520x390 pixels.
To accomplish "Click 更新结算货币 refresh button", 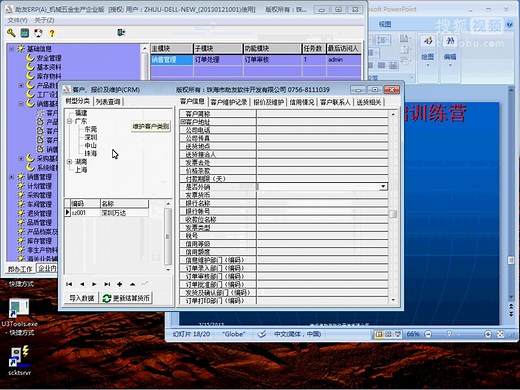I will (126, 298).
